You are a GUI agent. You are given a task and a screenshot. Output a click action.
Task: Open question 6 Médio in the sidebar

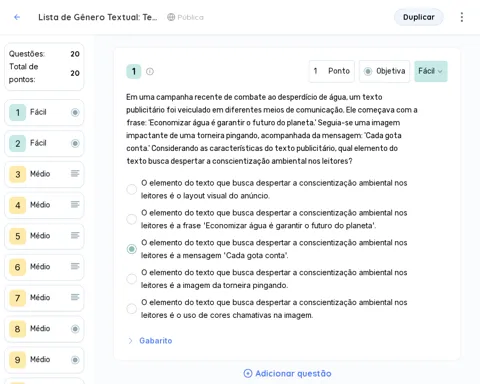pos(44,267)
